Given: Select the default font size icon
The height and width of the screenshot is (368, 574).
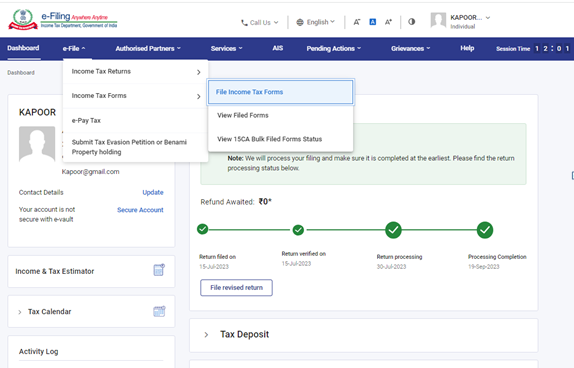Looking at the screenshot, I should coord(373,22).
